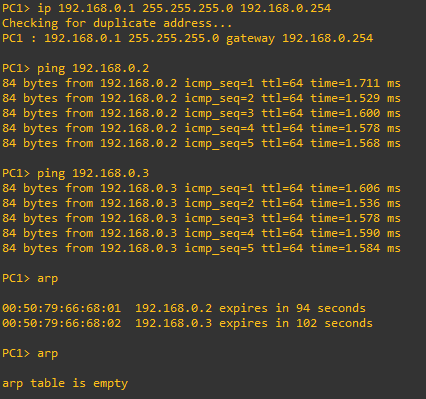Select the reply line showing time=1.536 ms
426x399 pixels.
pos(201,203)
